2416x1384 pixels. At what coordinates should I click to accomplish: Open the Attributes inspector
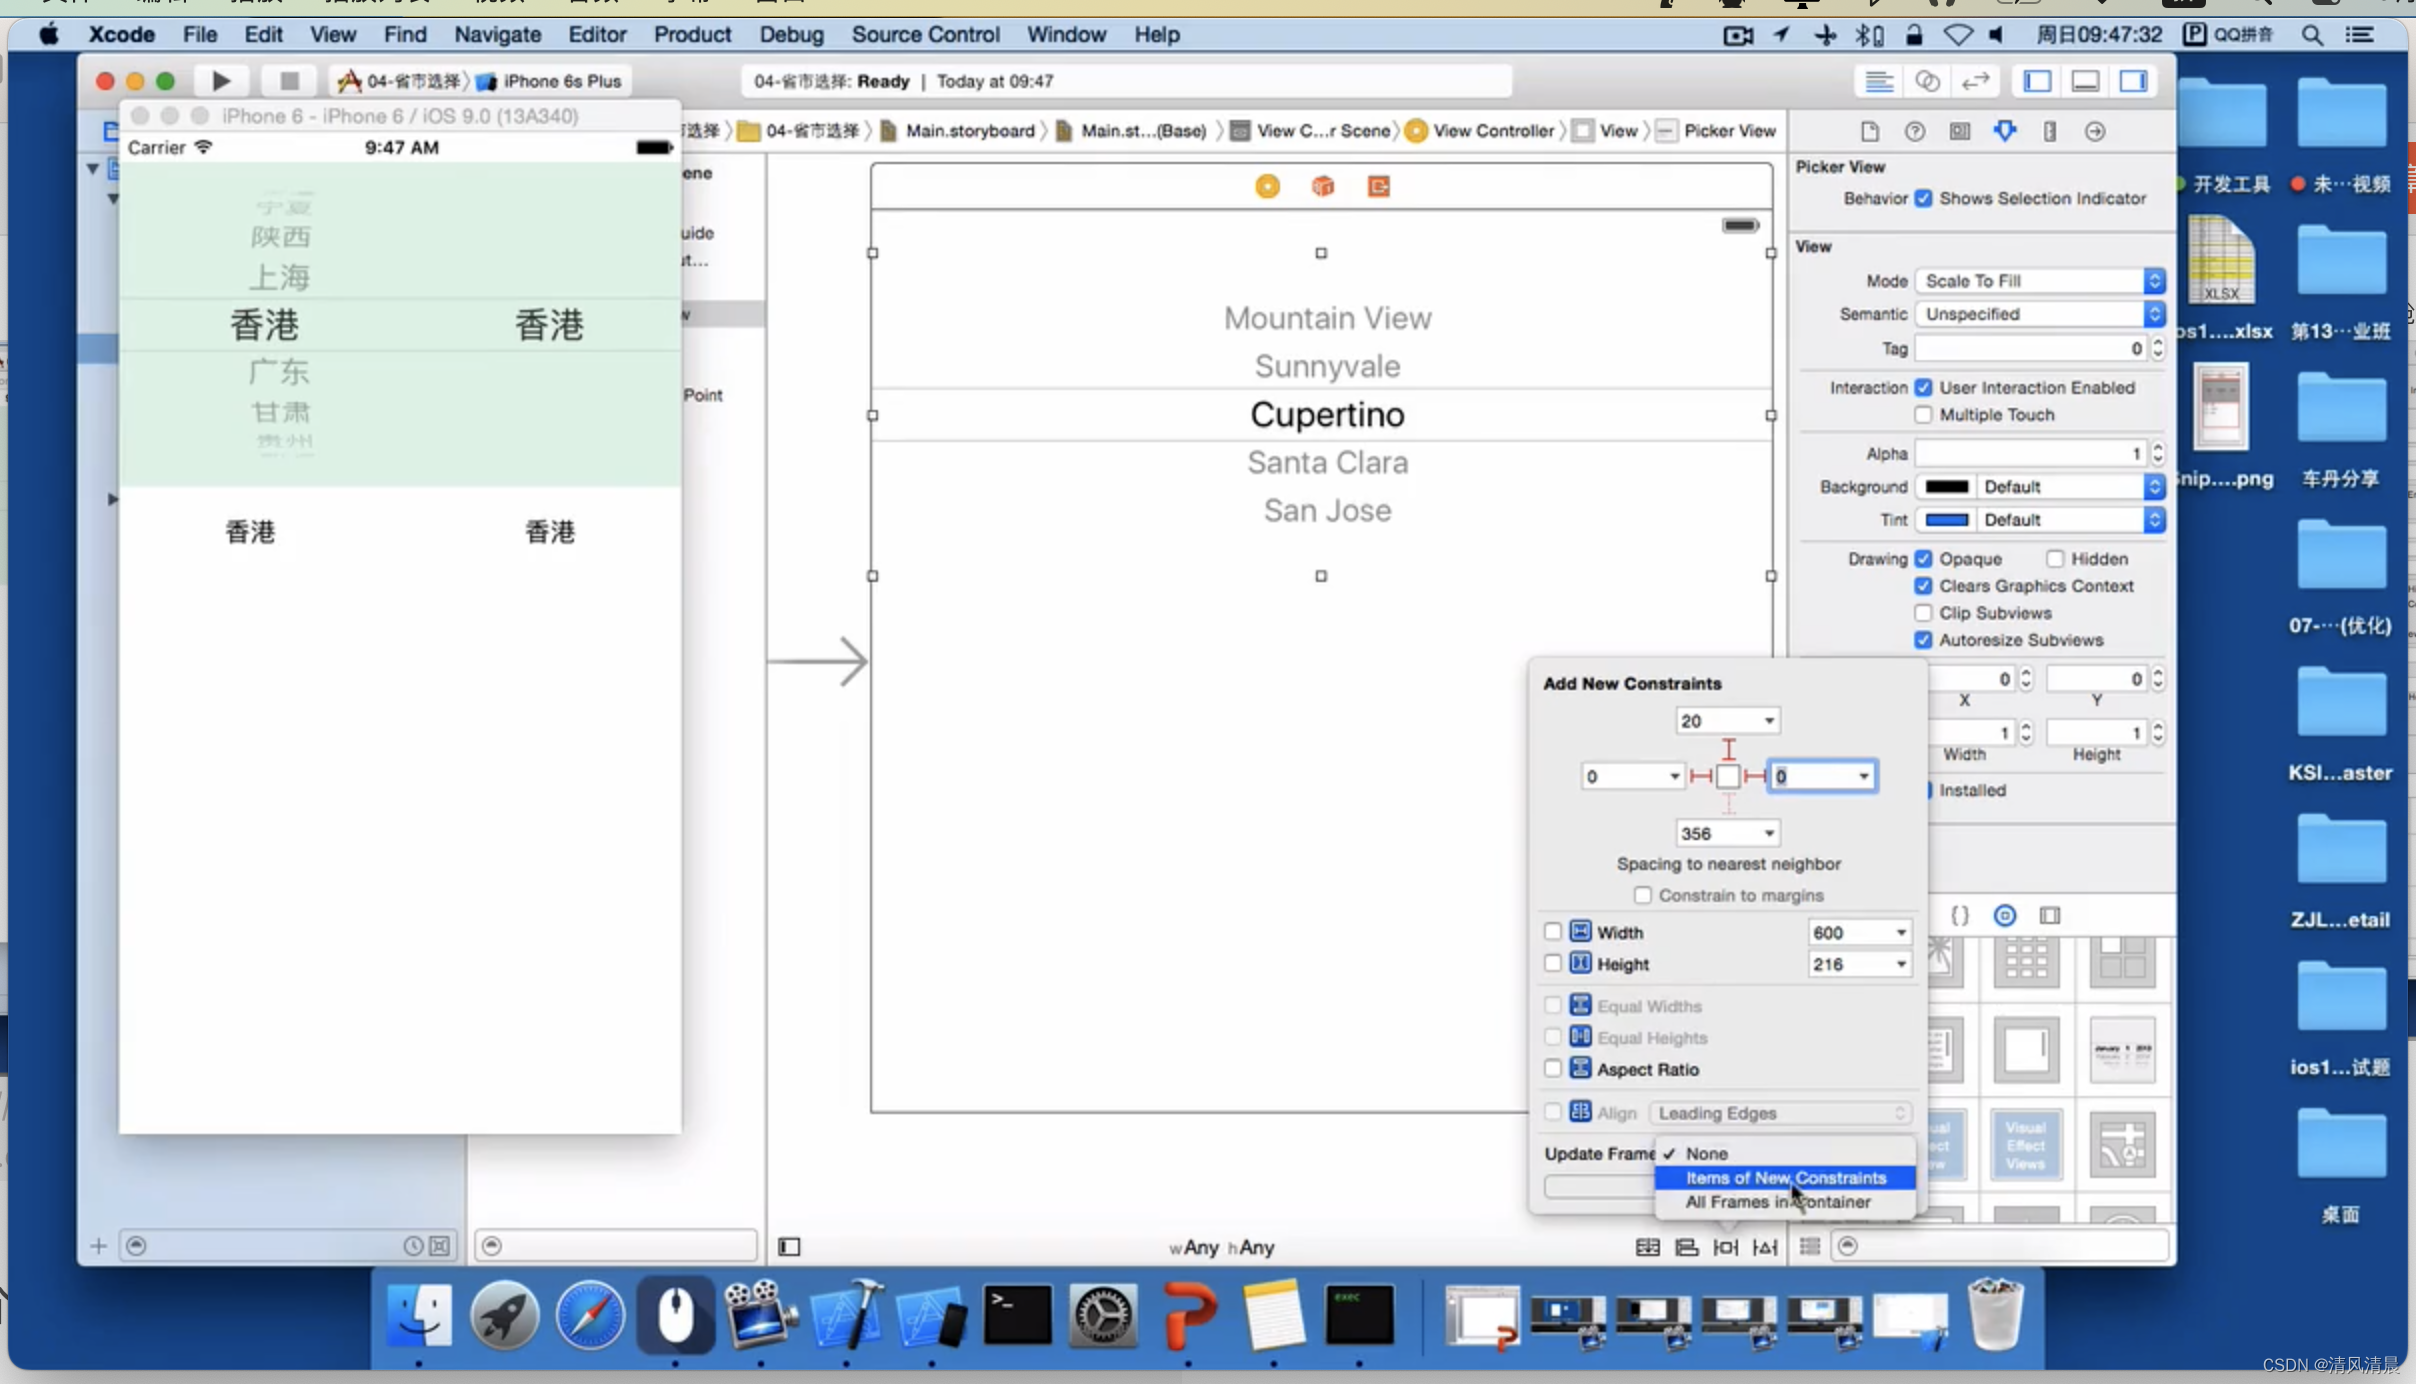[2004, 132]
